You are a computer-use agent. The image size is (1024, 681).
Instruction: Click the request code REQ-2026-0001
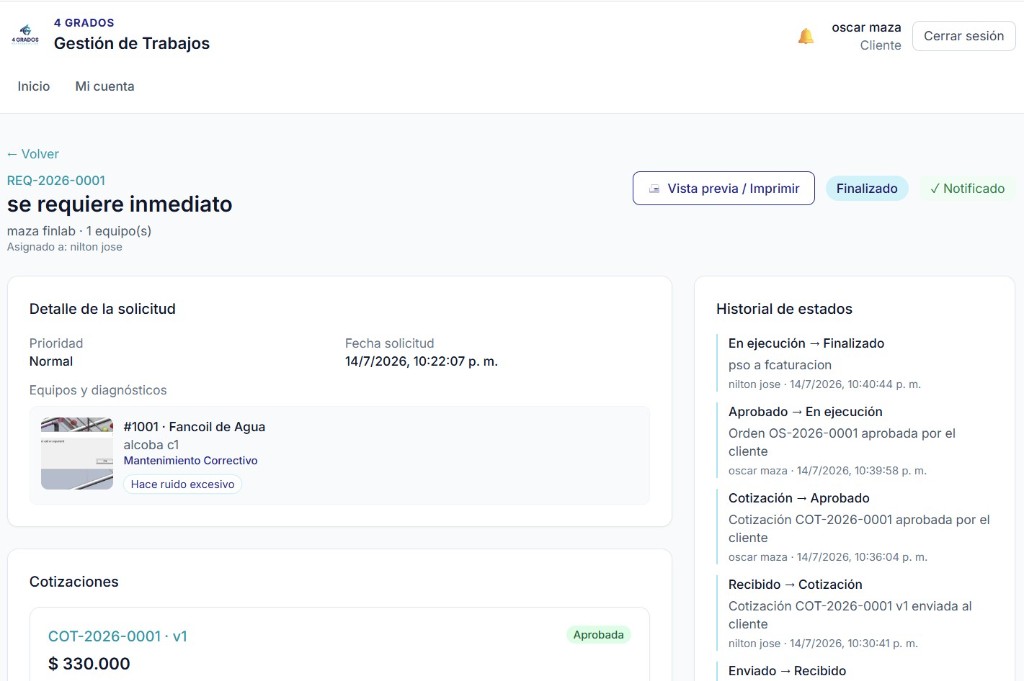tap(56, 180)
